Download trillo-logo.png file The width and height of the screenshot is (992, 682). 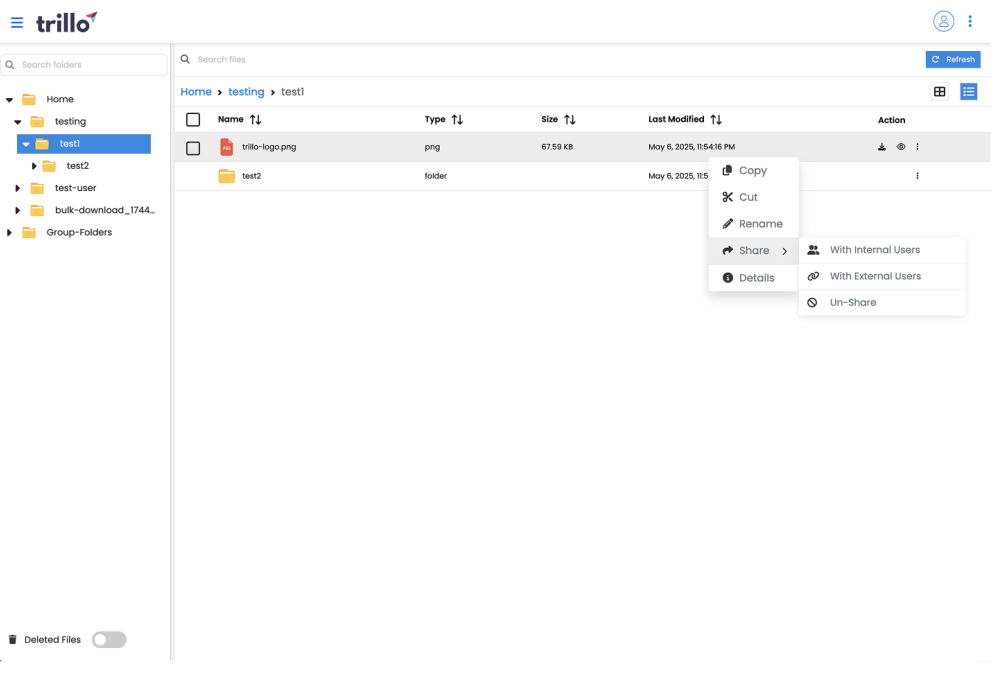882,147
